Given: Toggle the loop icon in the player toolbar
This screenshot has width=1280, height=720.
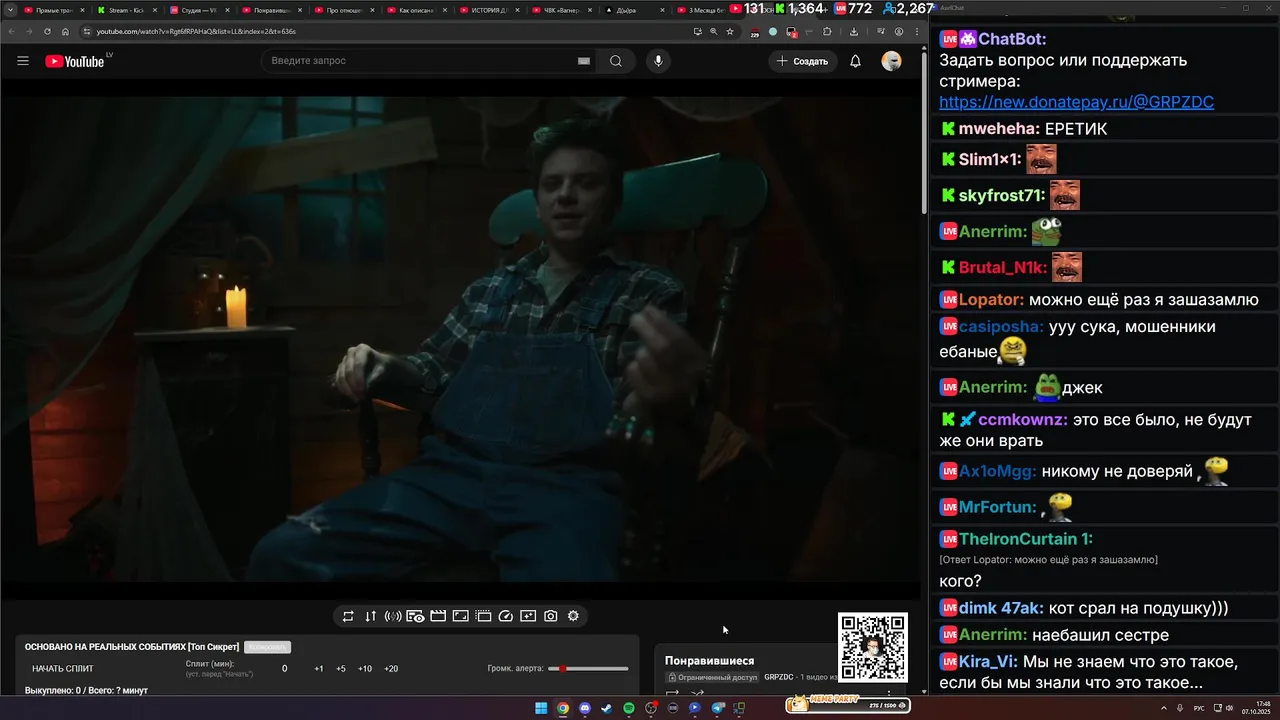Looking at the screenshot, I should [348, 616].
